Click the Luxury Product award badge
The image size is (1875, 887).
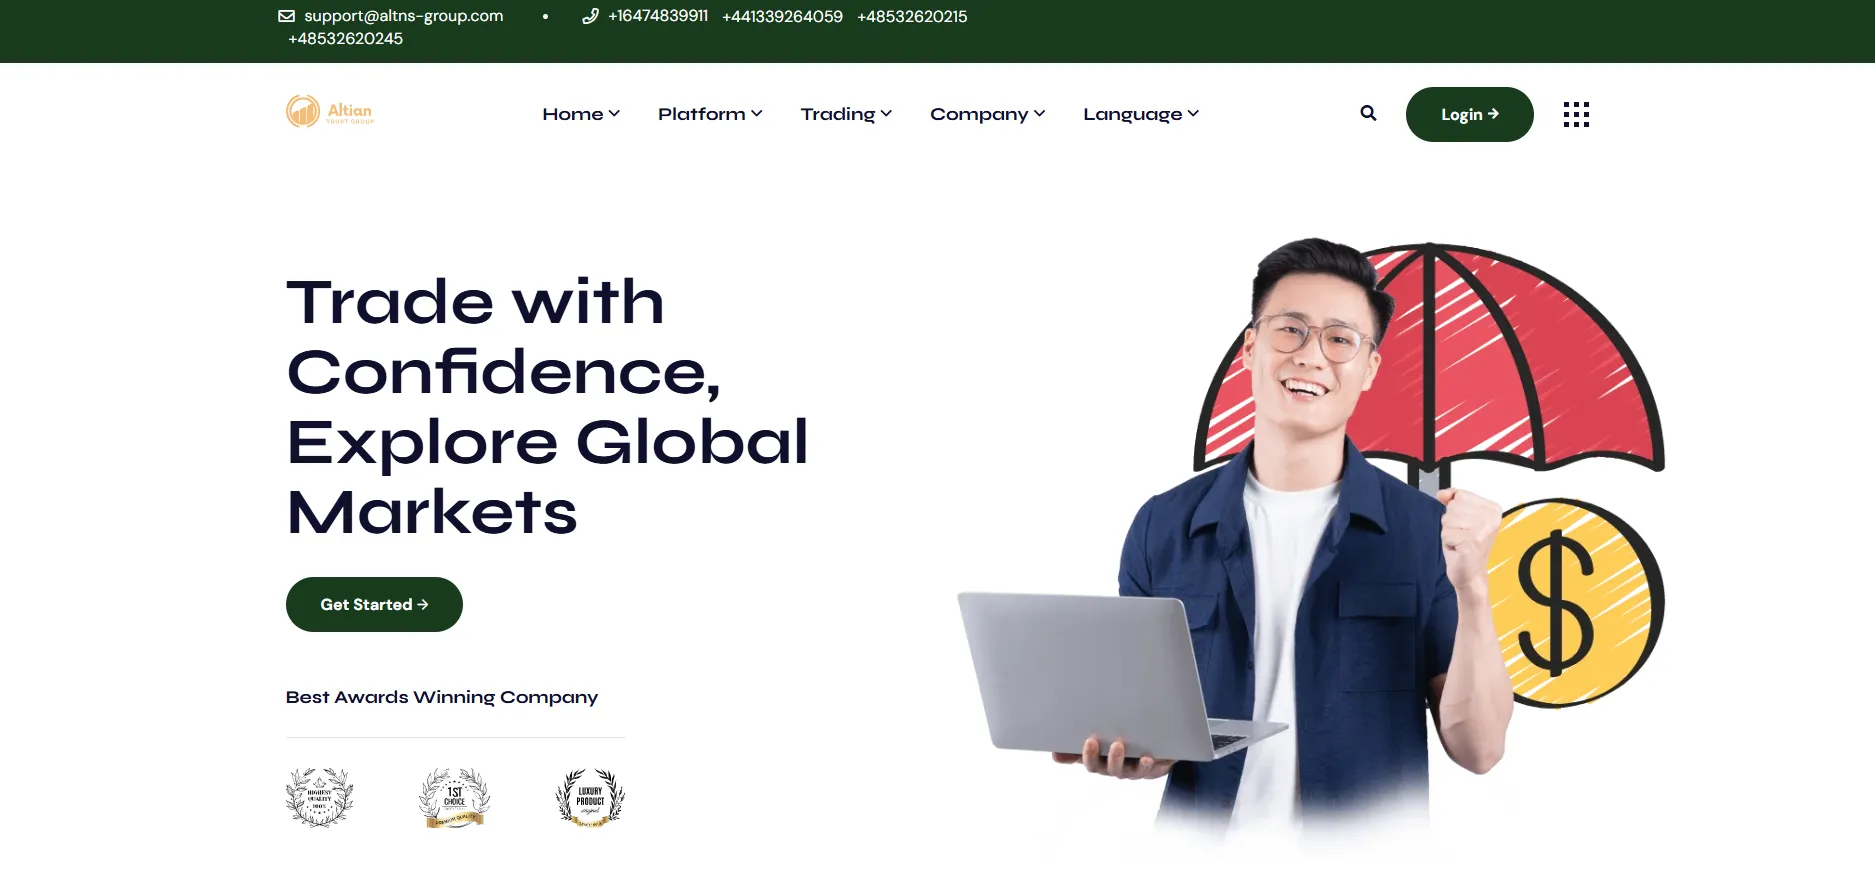[x=590, y=797]
